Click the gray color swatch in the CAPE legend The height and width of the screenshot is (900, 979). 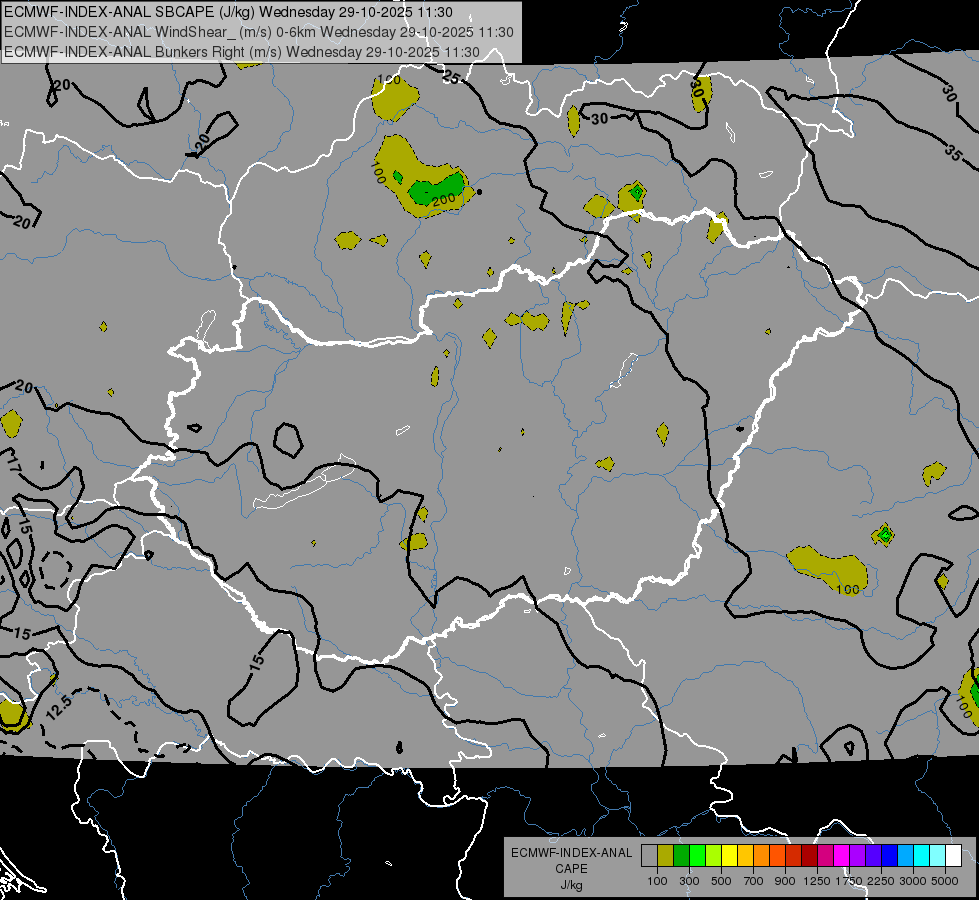point(649,856)
